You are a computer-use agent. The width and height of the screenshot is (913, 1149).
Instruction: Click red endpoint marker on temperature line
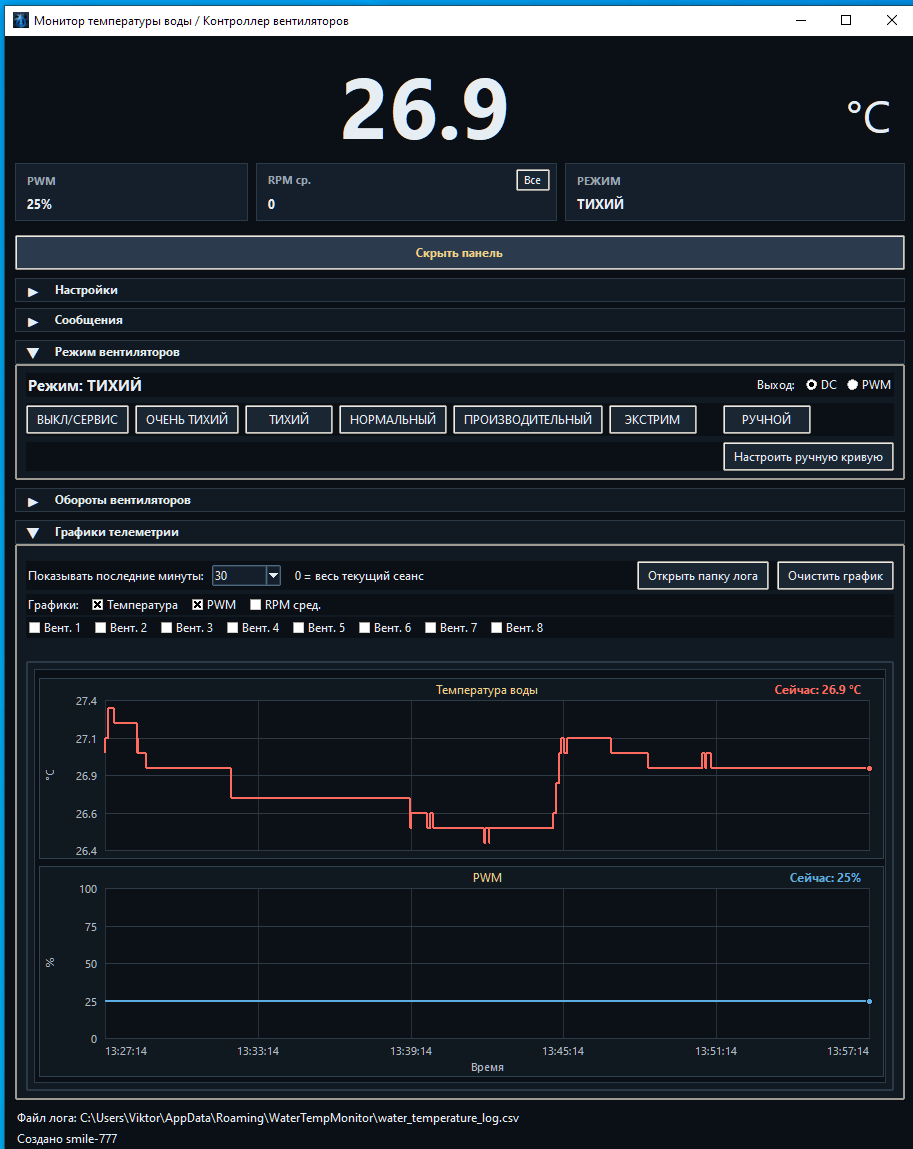click(x=870, y=769)
